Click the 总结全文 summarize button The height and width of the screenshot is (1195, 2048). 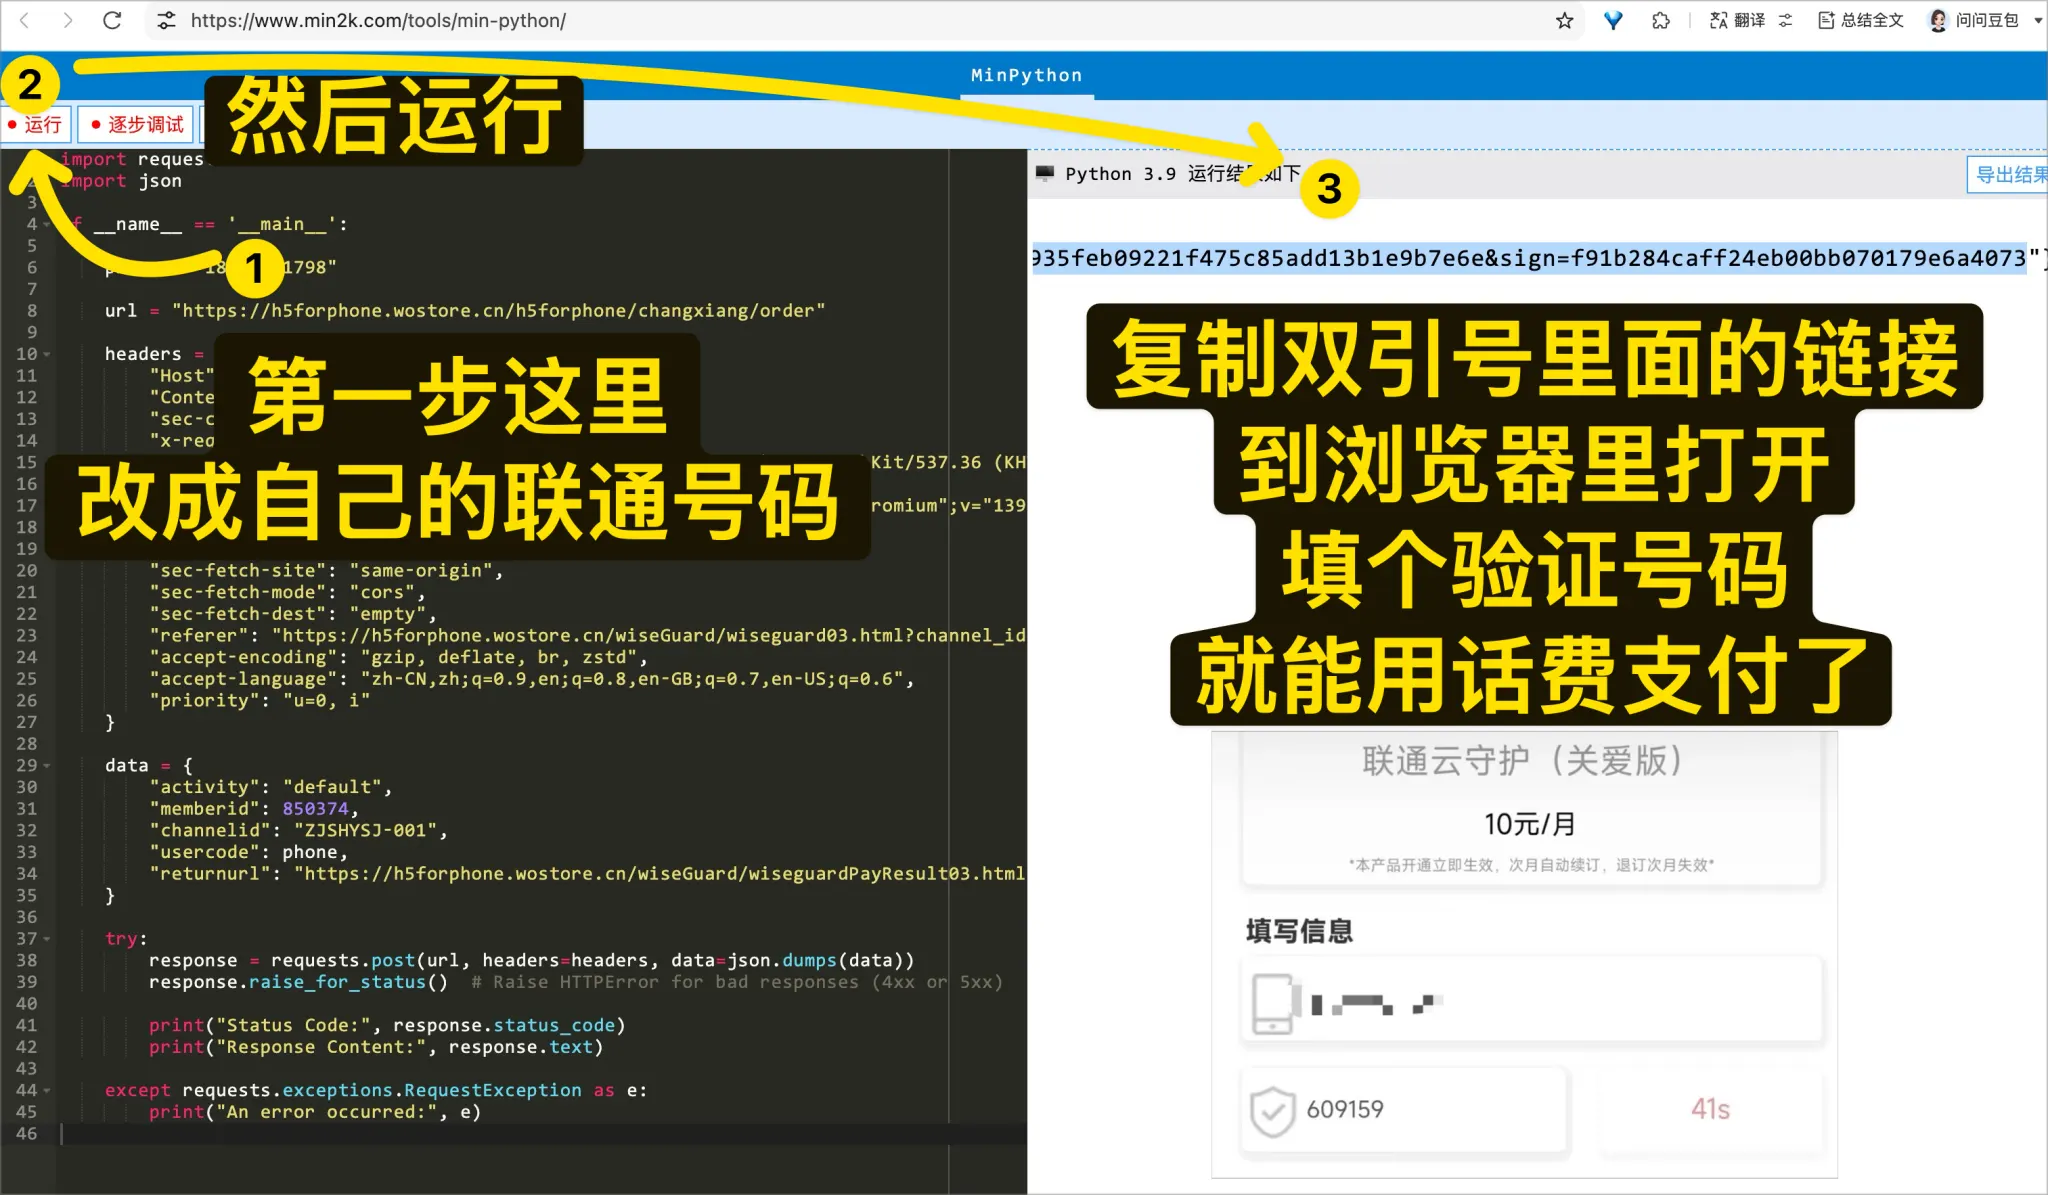pos(1861,20)
